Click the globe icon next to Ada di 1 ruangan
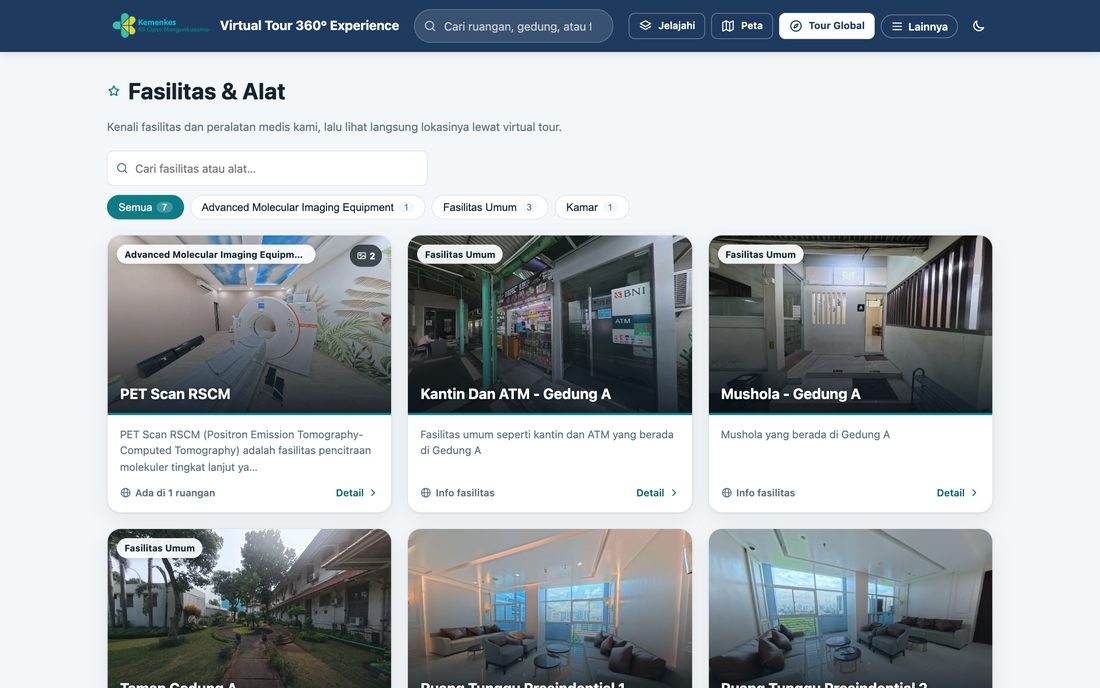Viewport: 1100px width, 688px height. click(126, 493)
